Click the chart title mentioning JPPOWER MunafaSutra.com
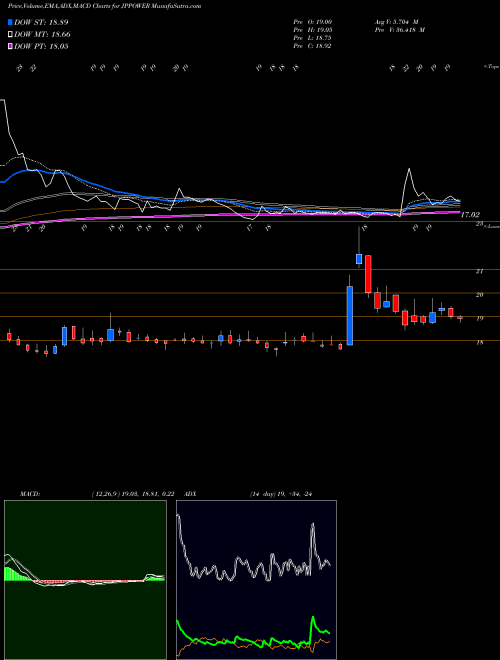 tap(104, 6)
